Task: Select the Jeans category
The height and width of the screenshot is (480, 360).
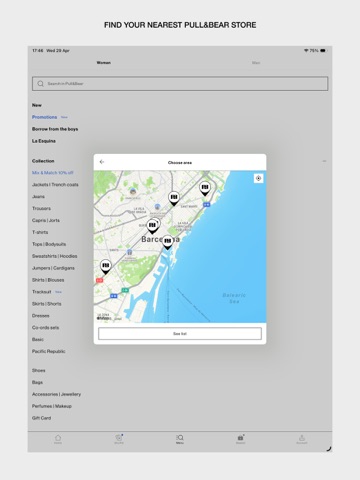Action: (38, 197)
